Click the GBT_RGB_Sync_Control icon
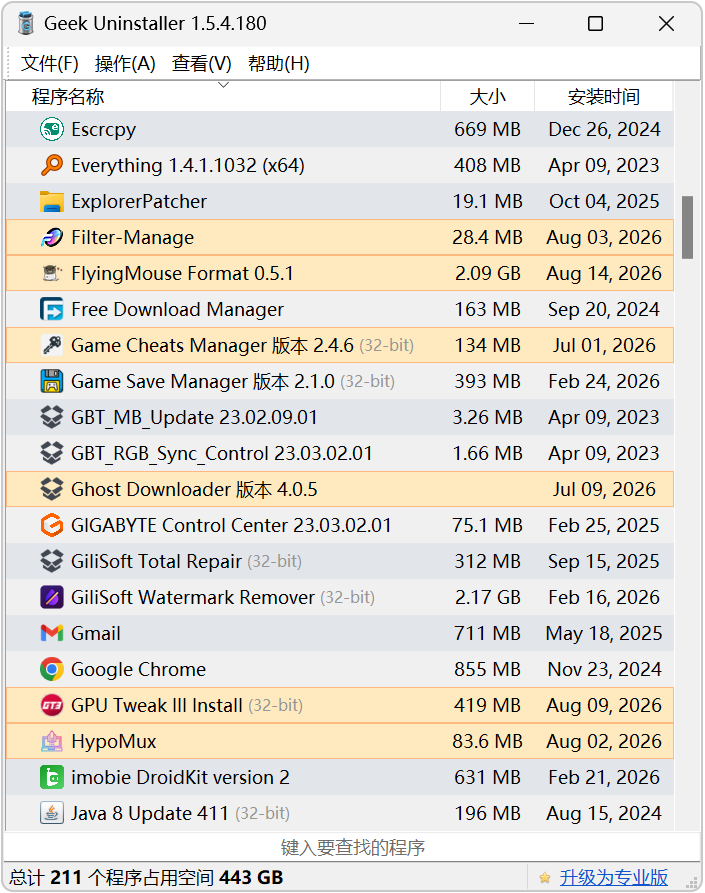Viewport: 705px width, 893px height. pyautogui.click(x=52, y=453)
